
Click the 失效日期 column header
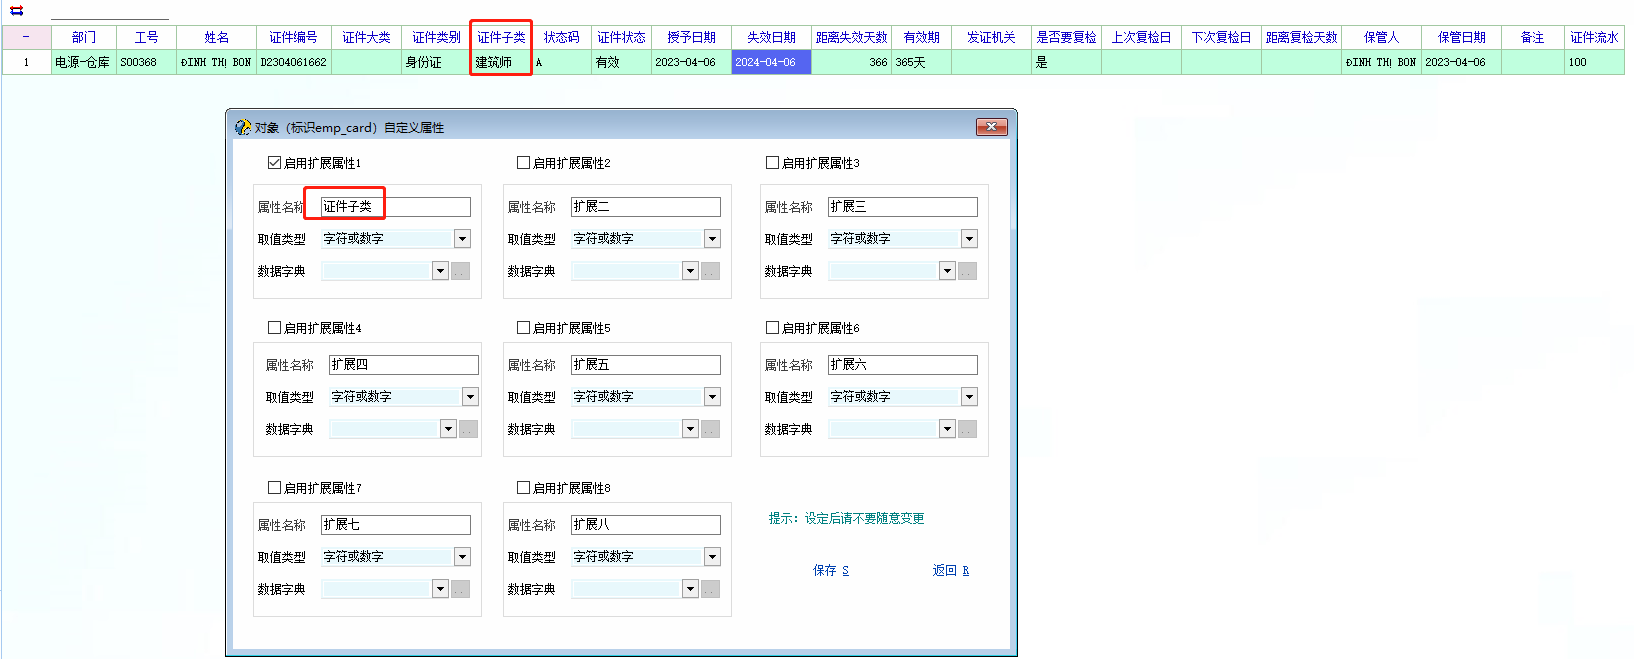(771, 37)
